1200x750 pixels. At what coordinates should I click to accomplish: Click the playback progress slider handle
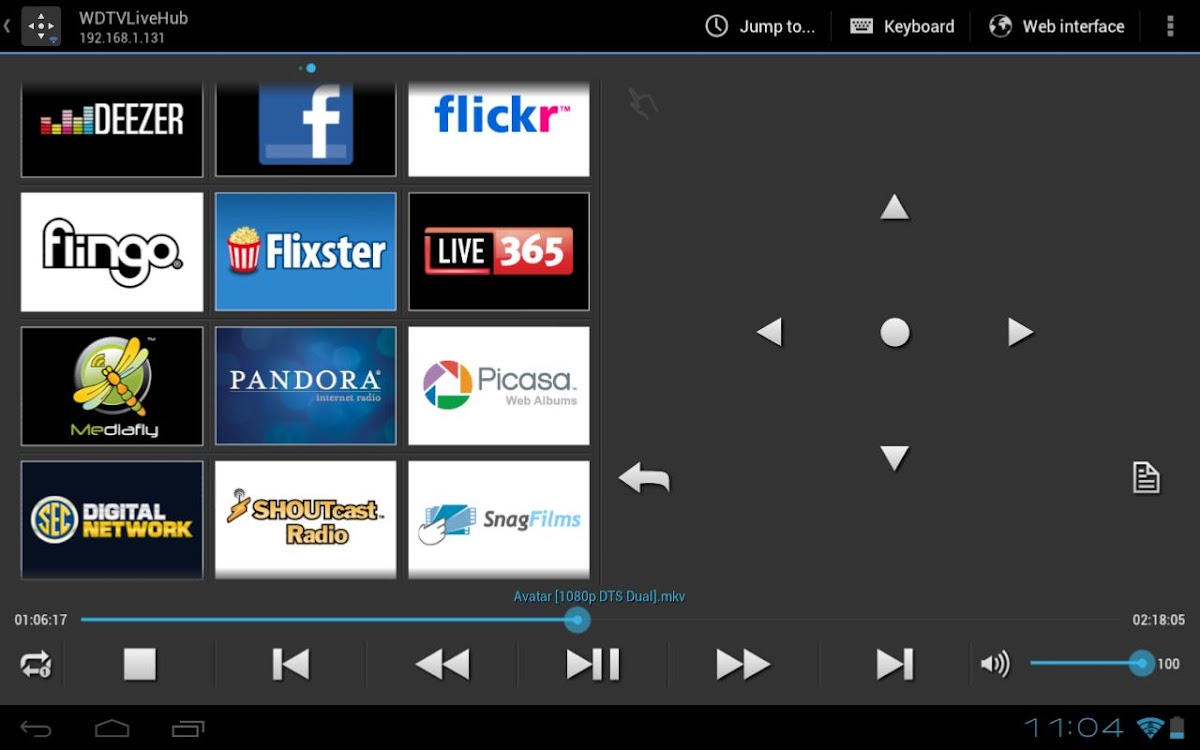576,620
